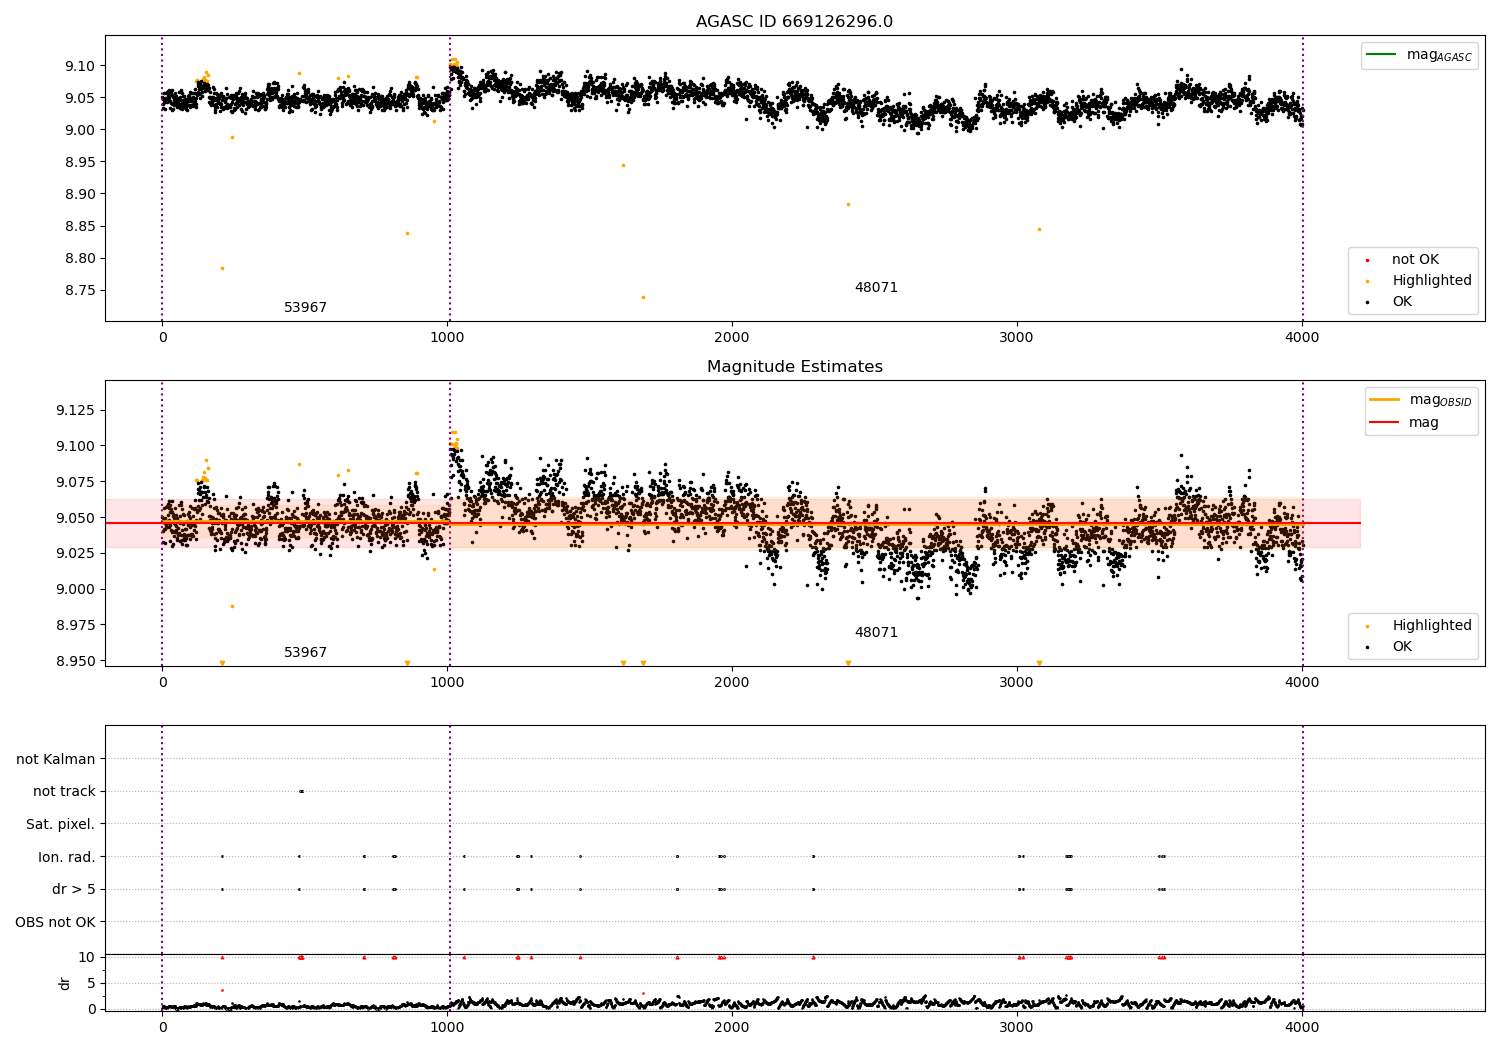Click the '53967' annotation in Magnitude Estimates plot
Viewport: 1500px width, 1050px height.
(305, 653)
